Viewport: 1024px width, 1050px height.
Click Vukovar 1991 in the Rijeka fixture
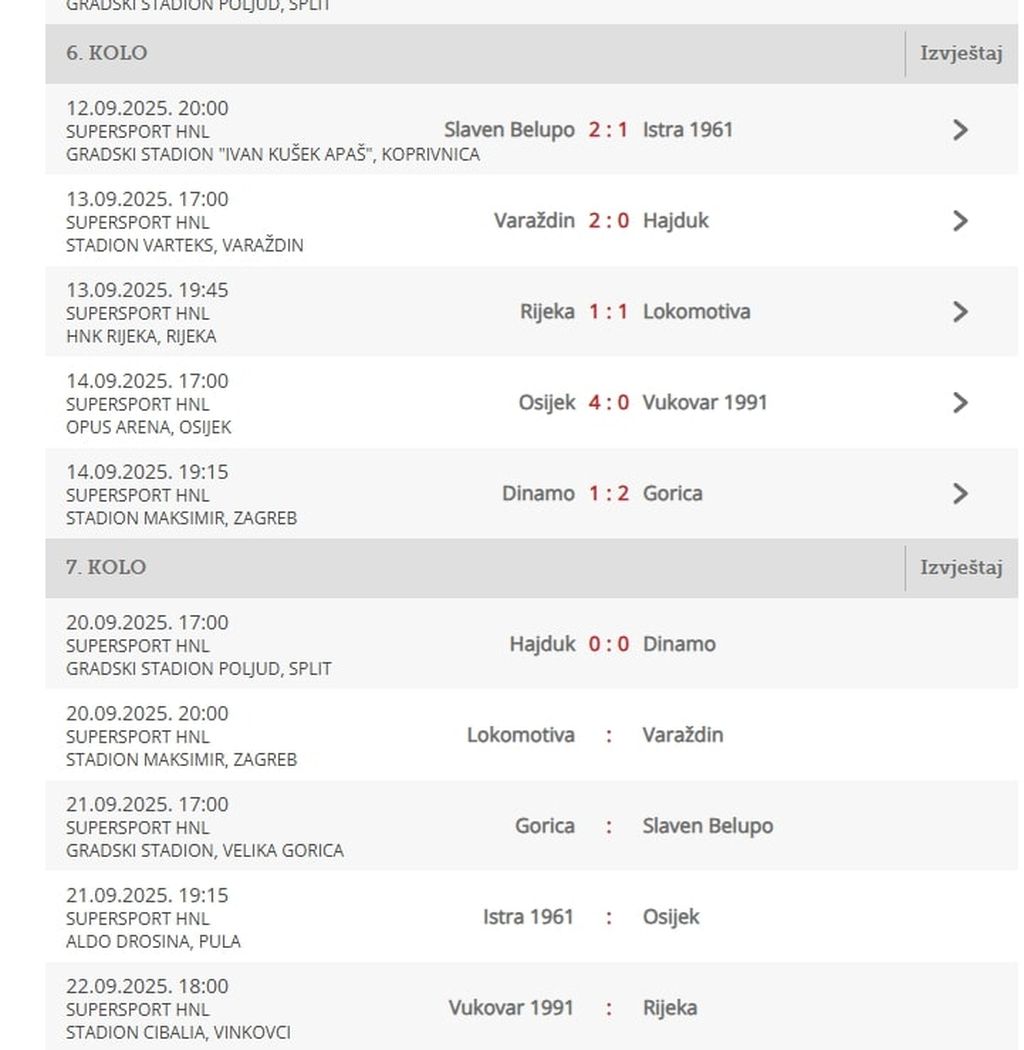[x=511, y=1008]
